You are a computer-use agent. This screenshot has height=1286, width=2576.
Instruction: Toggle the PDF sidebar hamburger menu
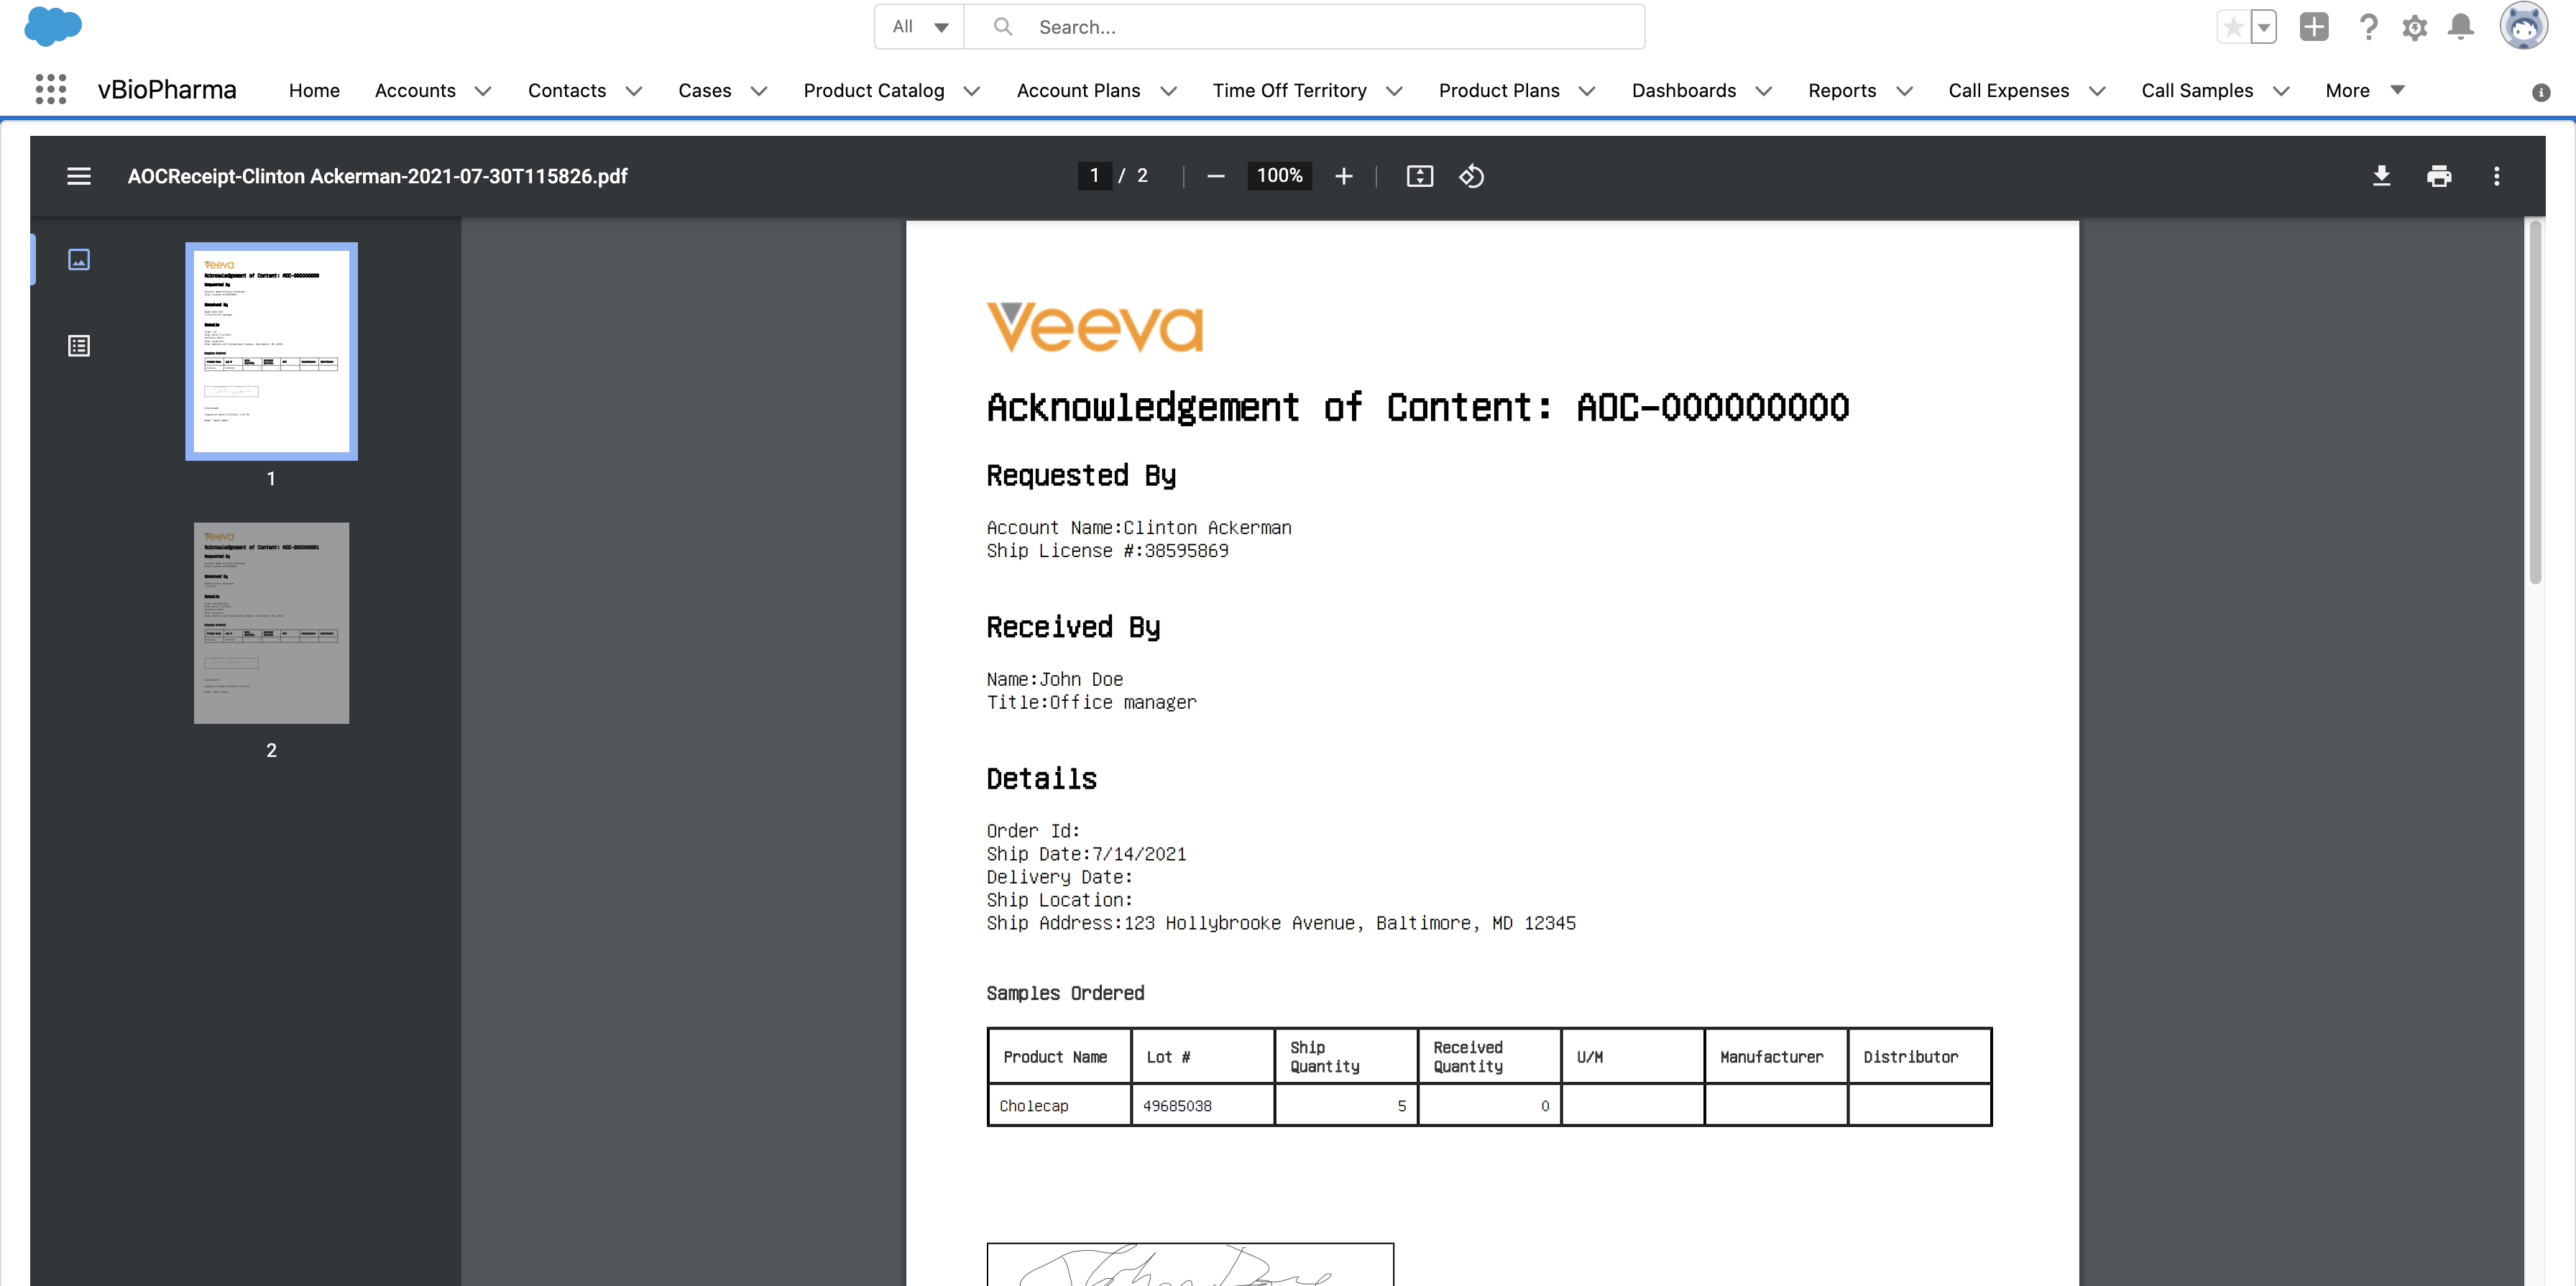coord(79,176)
